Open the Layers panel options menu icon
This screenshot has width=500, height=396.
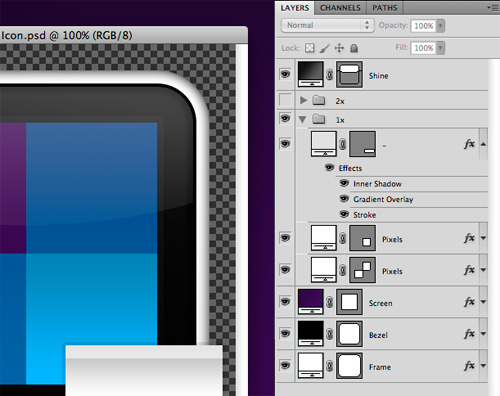pyautogui.click(x=492, y=7)
